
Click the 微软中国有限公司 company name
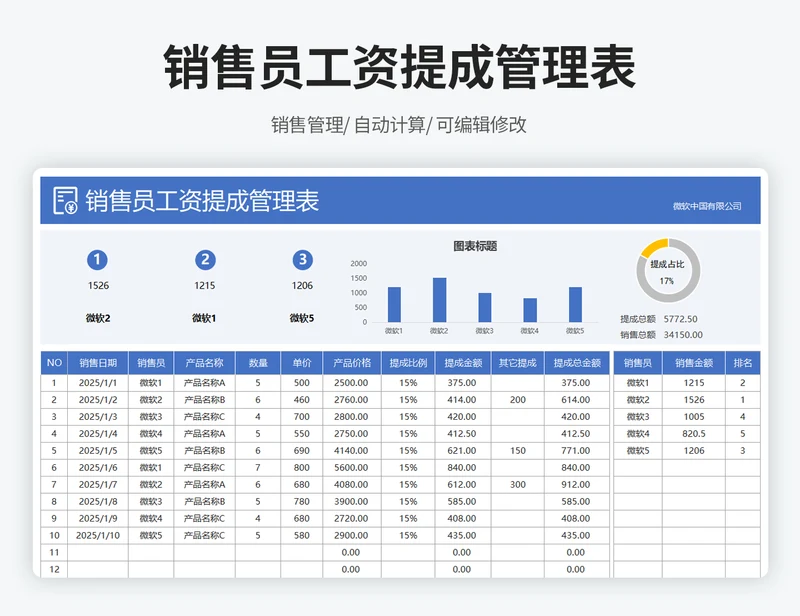[x=707, y=206]
